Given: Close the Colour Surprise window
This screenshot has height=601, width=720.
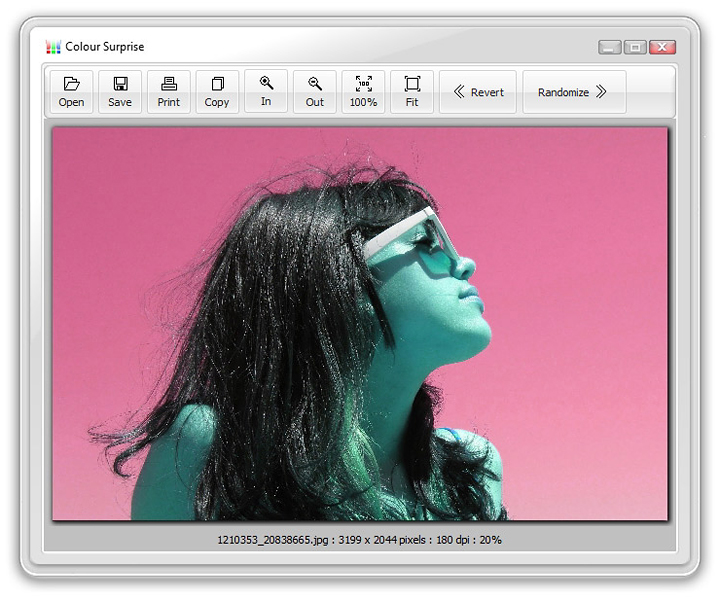Looking at the screenshot, I should (x=662, y=47).
